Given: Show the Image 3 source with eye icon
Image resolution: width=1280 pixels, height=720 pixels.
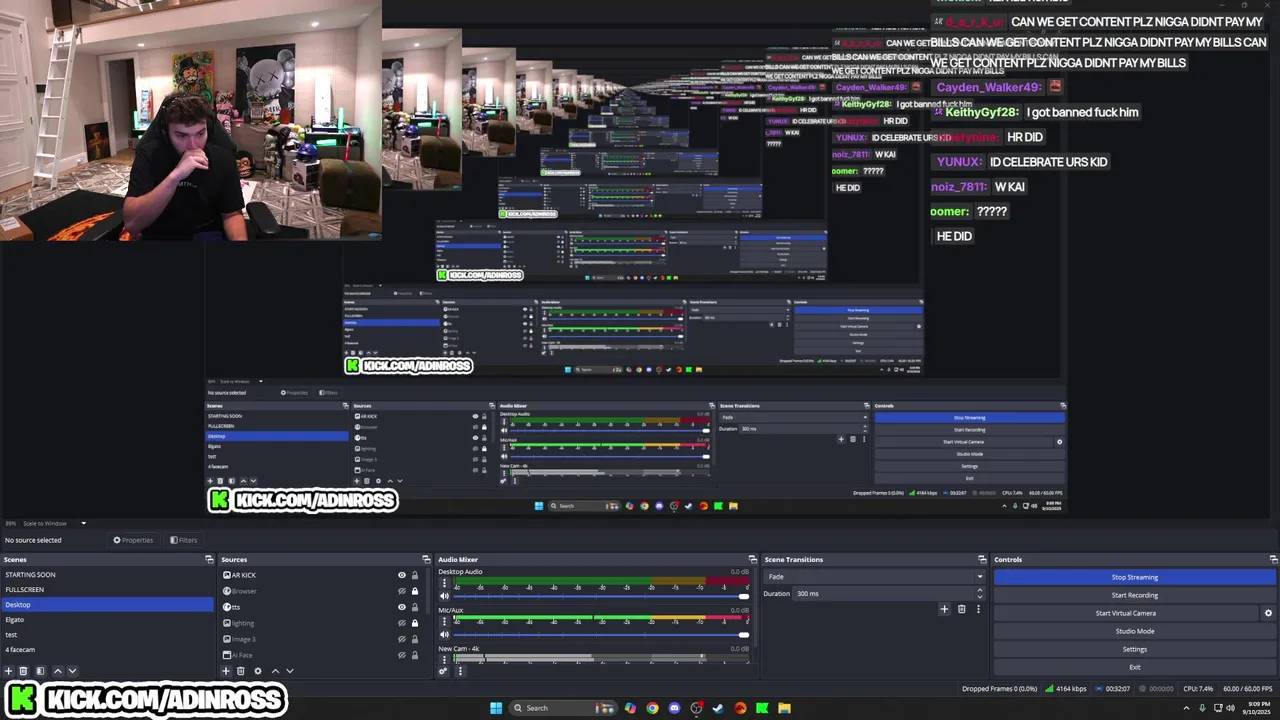Looking at the screenshot, I should pos(402,639).
